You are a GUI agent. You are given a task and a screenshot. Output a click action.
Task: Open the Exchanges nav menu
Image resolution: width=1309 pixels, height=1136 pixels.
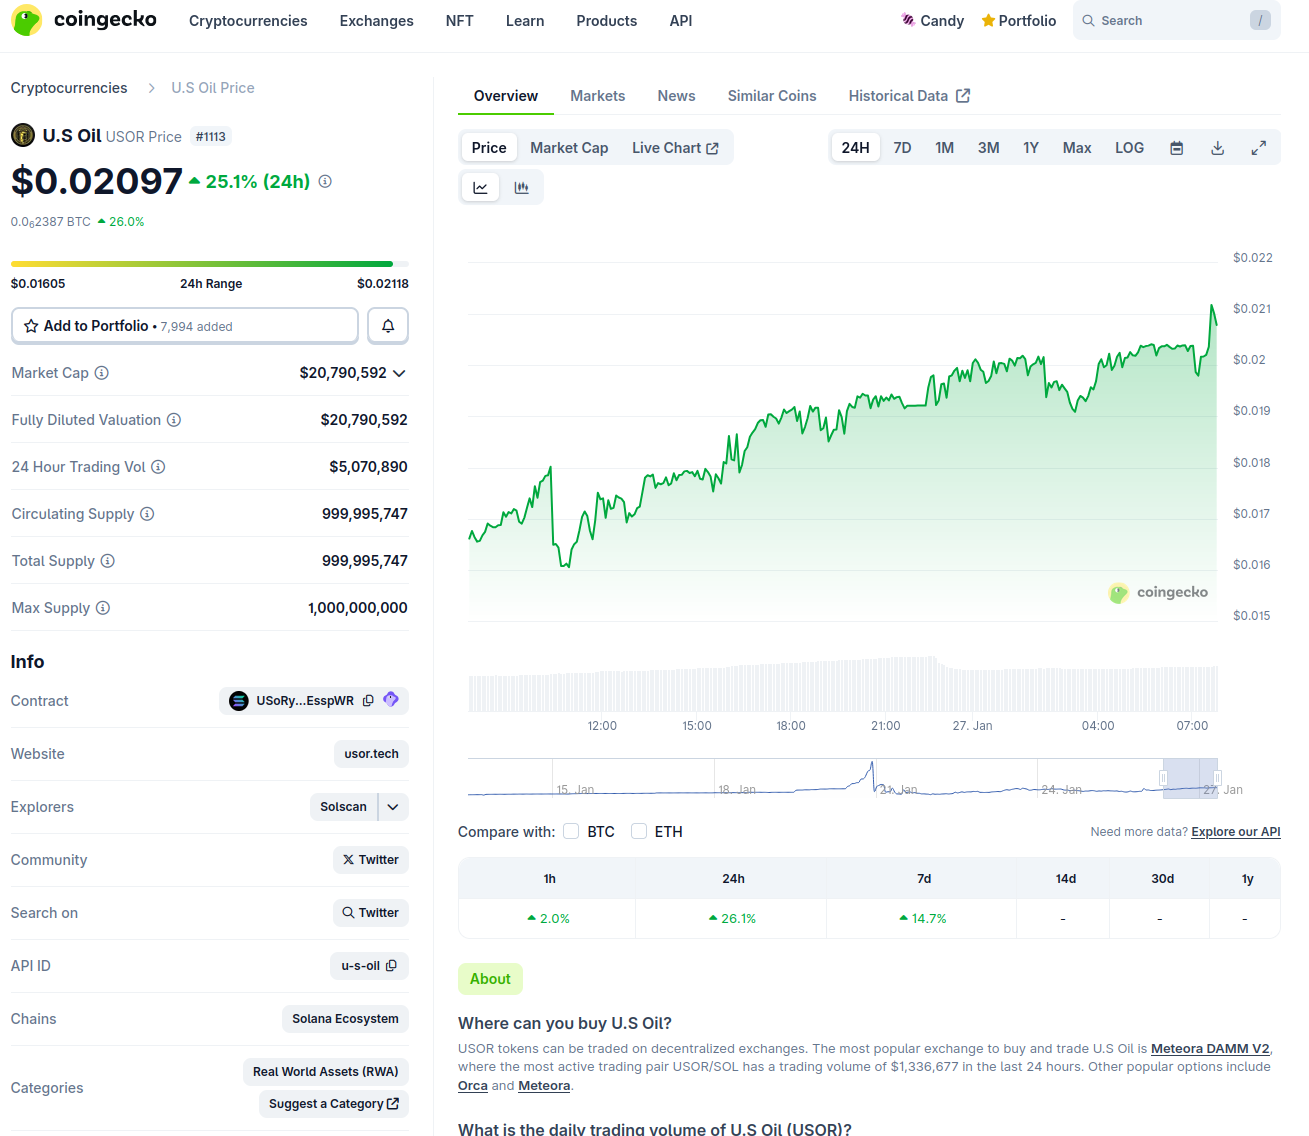pyautogui.click(x=376, y=21)
